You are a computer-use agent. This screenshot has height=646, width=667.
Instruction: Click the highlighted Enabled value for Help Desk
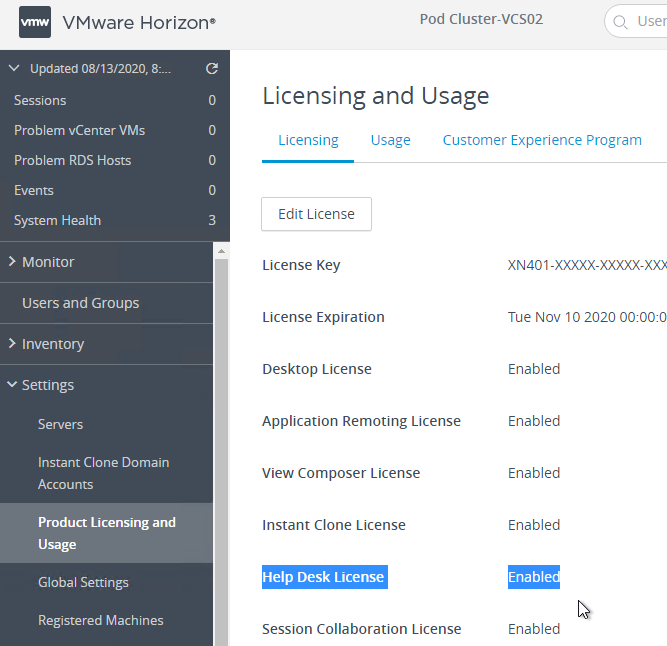(534, 577)
